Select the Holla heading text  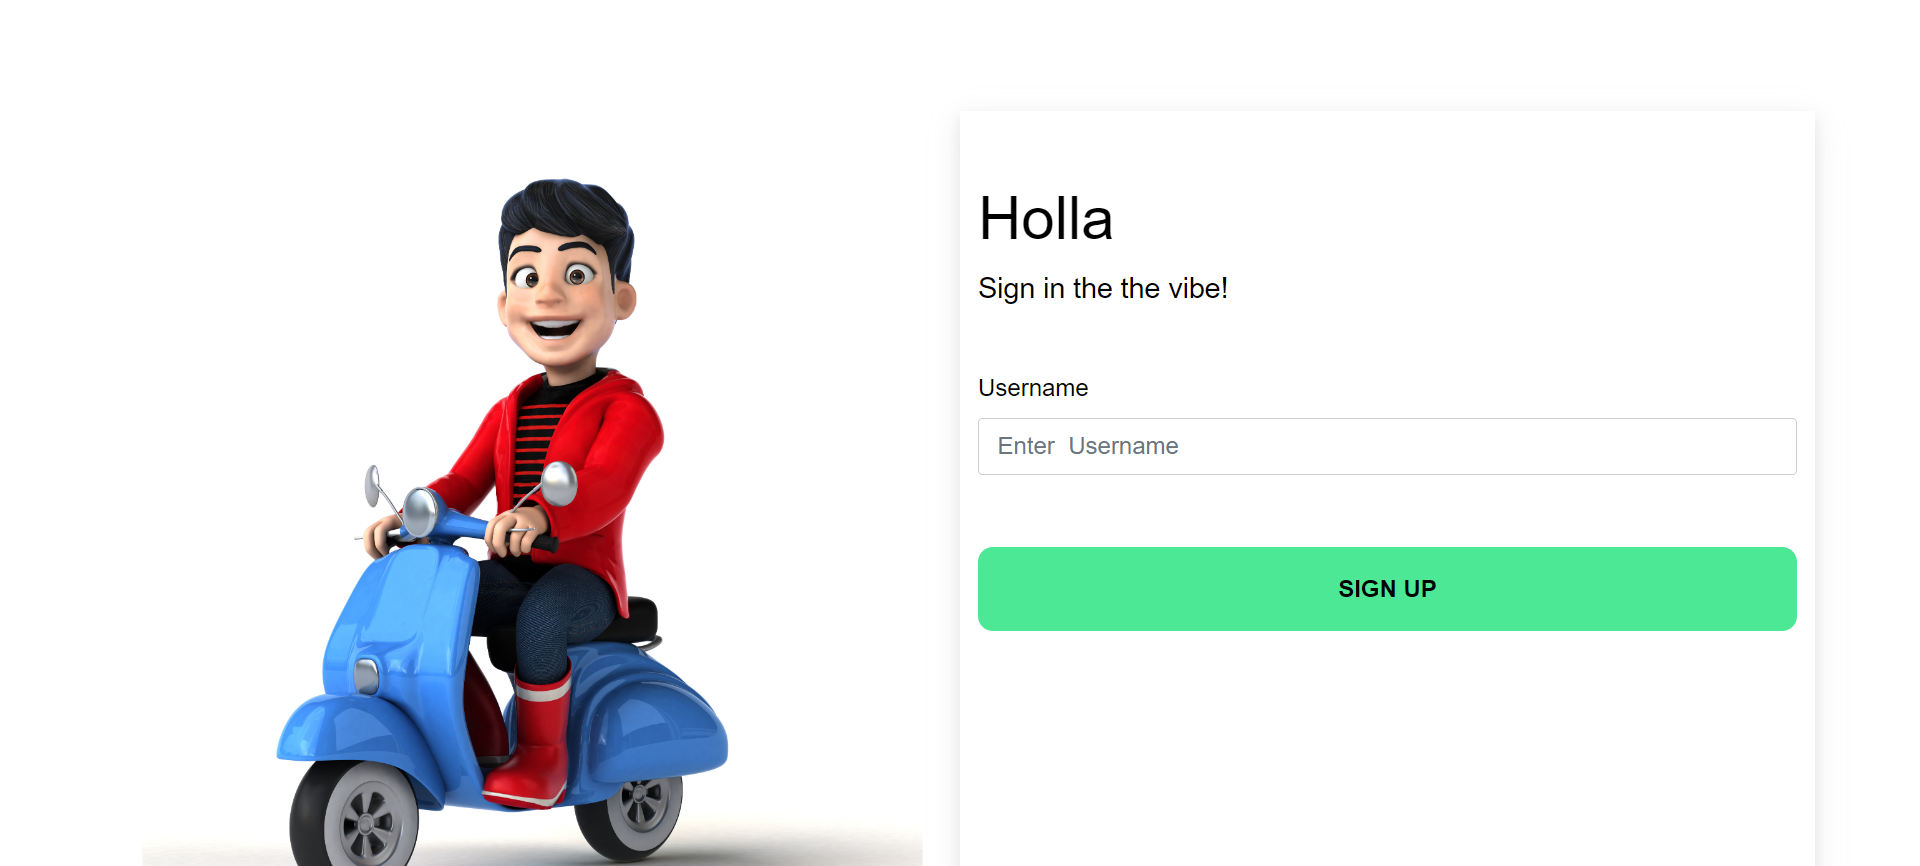click(1045, 219)
